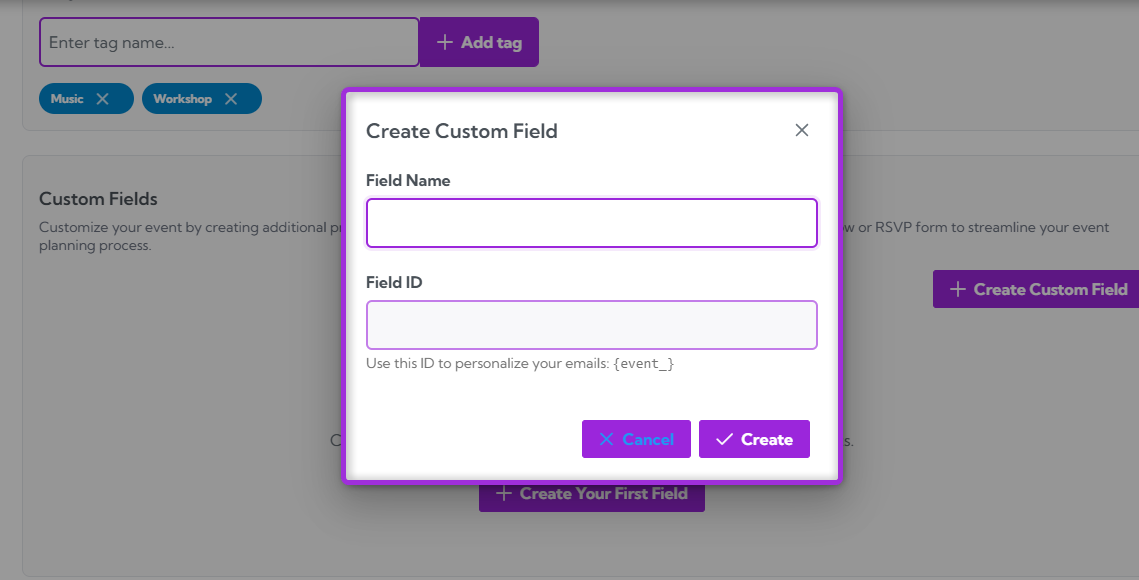Open Create Custom Field from the right panel

coord(1040,288)
